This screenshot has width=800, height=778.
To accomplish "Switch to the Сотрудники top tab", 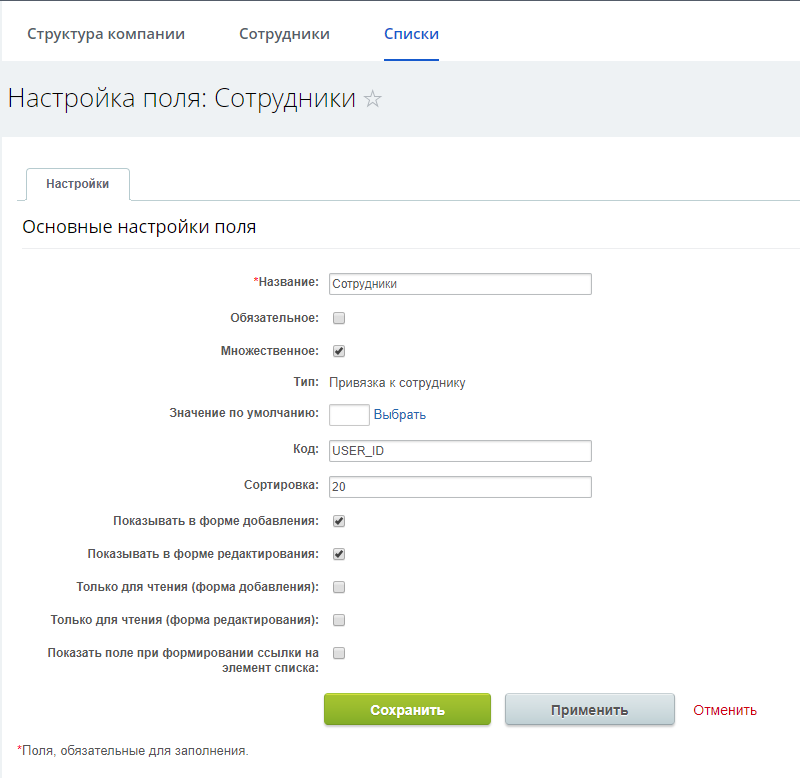I will pyautogui.click(x=284, y=34).
